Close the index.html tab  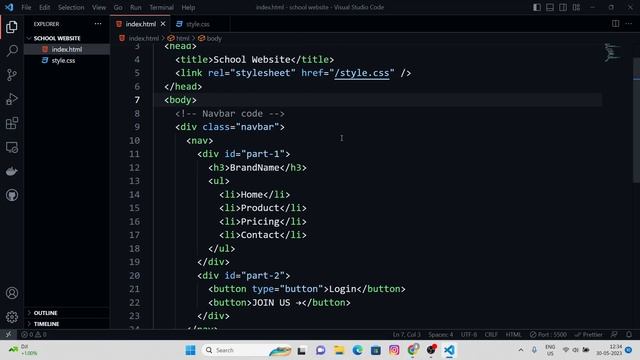coord(163,24)
